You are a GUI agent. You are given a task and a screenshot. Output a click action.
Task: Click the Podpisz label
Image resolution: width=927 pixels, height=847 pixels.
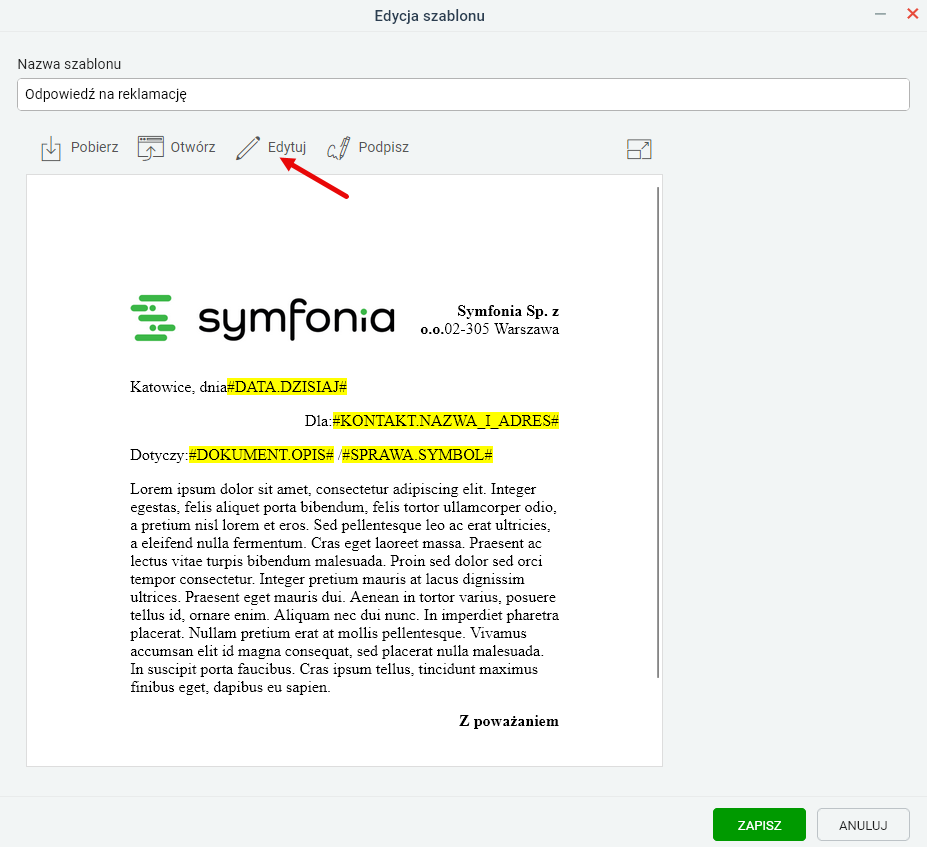(x=384, y=147)
